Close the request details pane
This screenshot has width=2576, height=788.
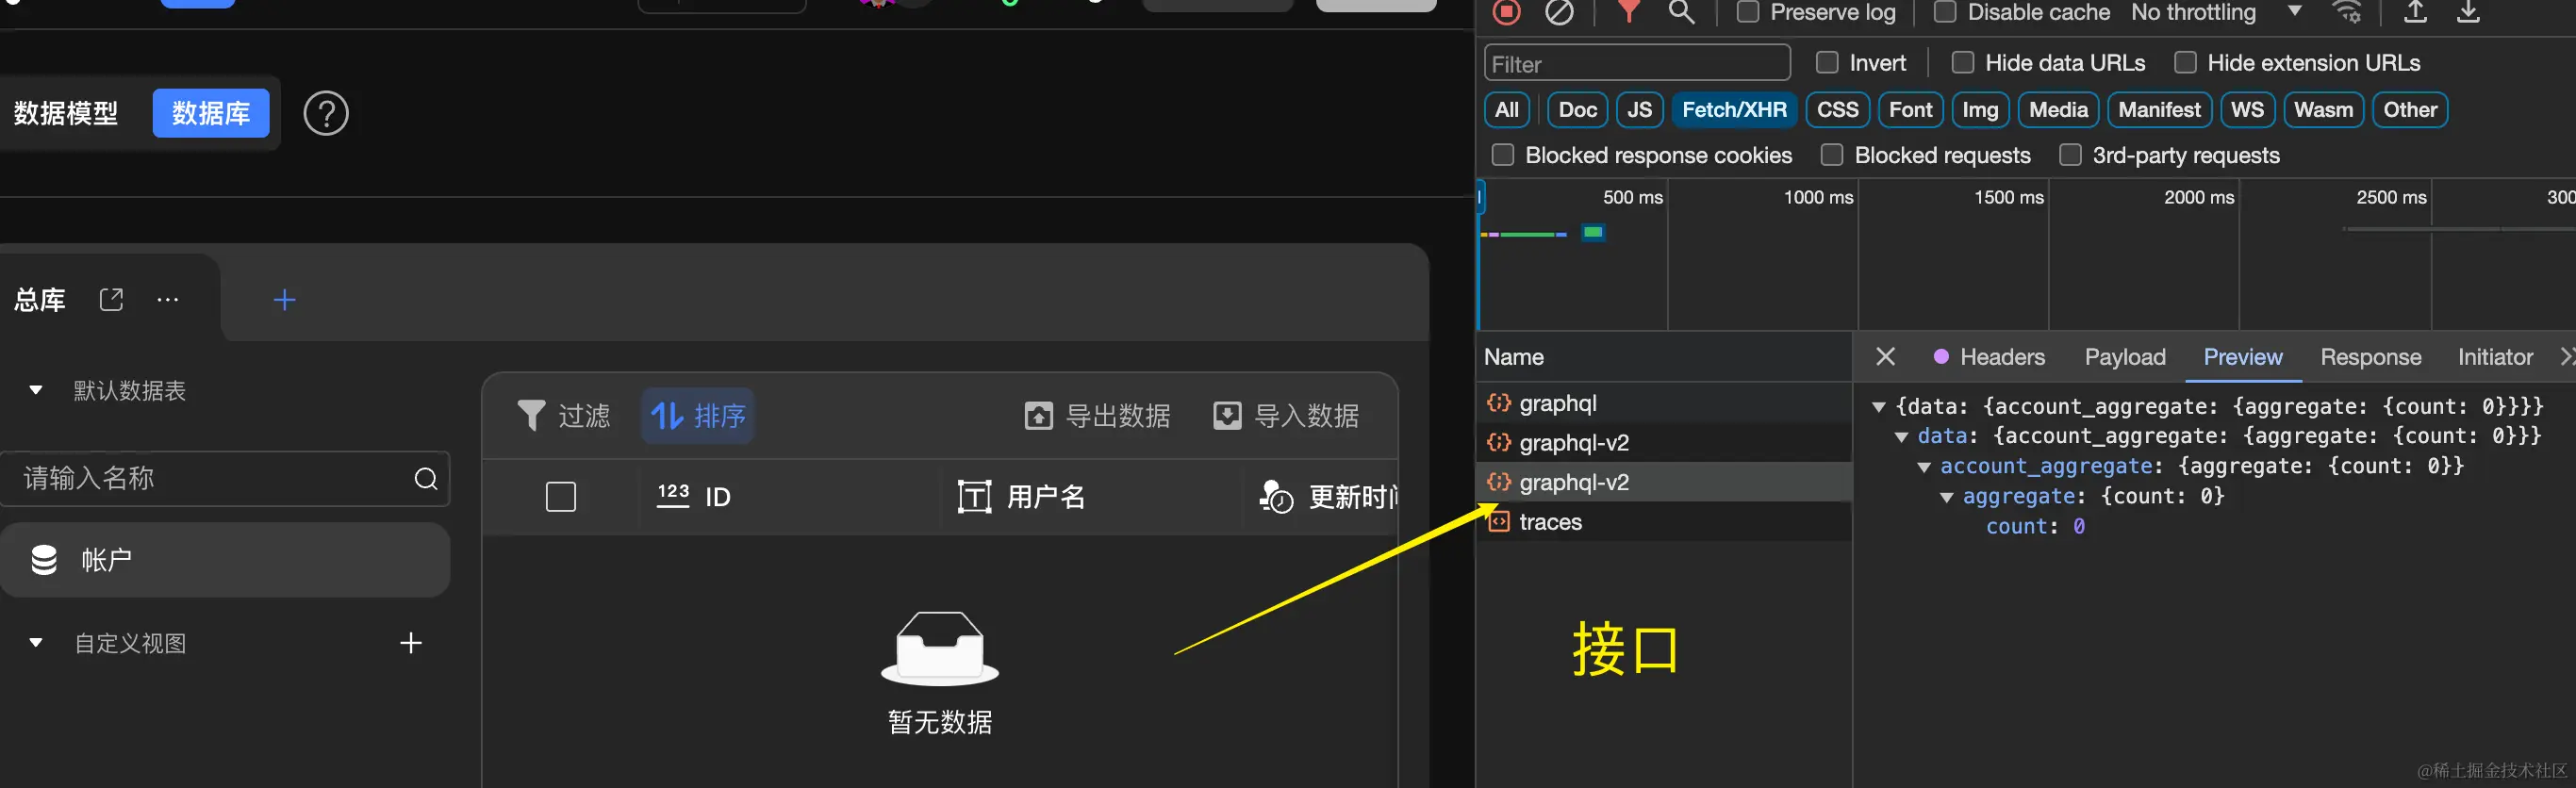pos(1885,357)
